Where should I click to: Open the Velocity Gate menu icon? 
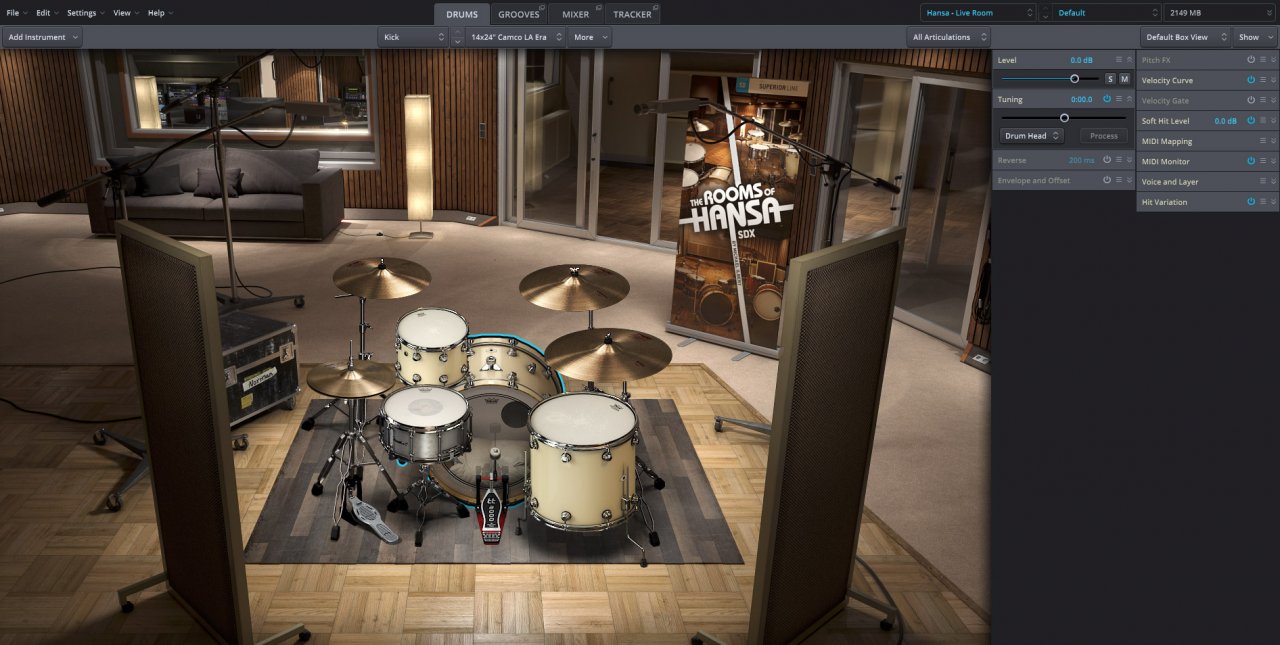pyautogui.click(x=1263, y=100)
